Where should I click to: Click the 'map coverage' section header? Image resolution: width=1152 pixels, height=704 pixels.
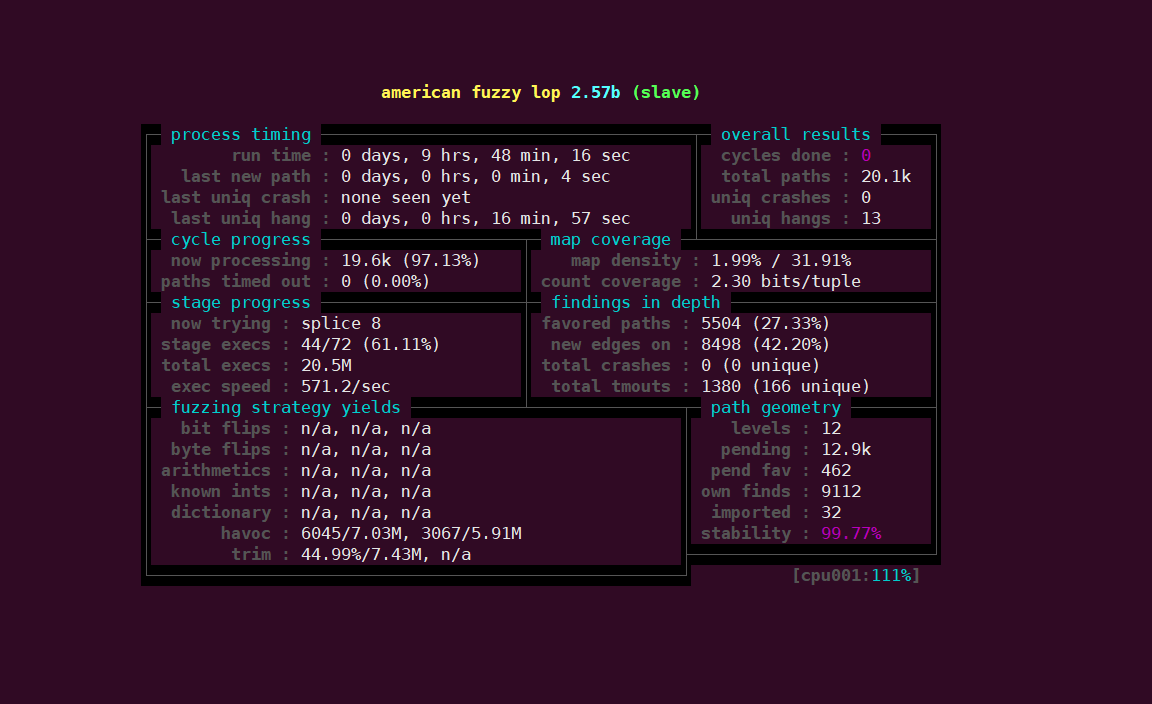[x=610, y=240]
